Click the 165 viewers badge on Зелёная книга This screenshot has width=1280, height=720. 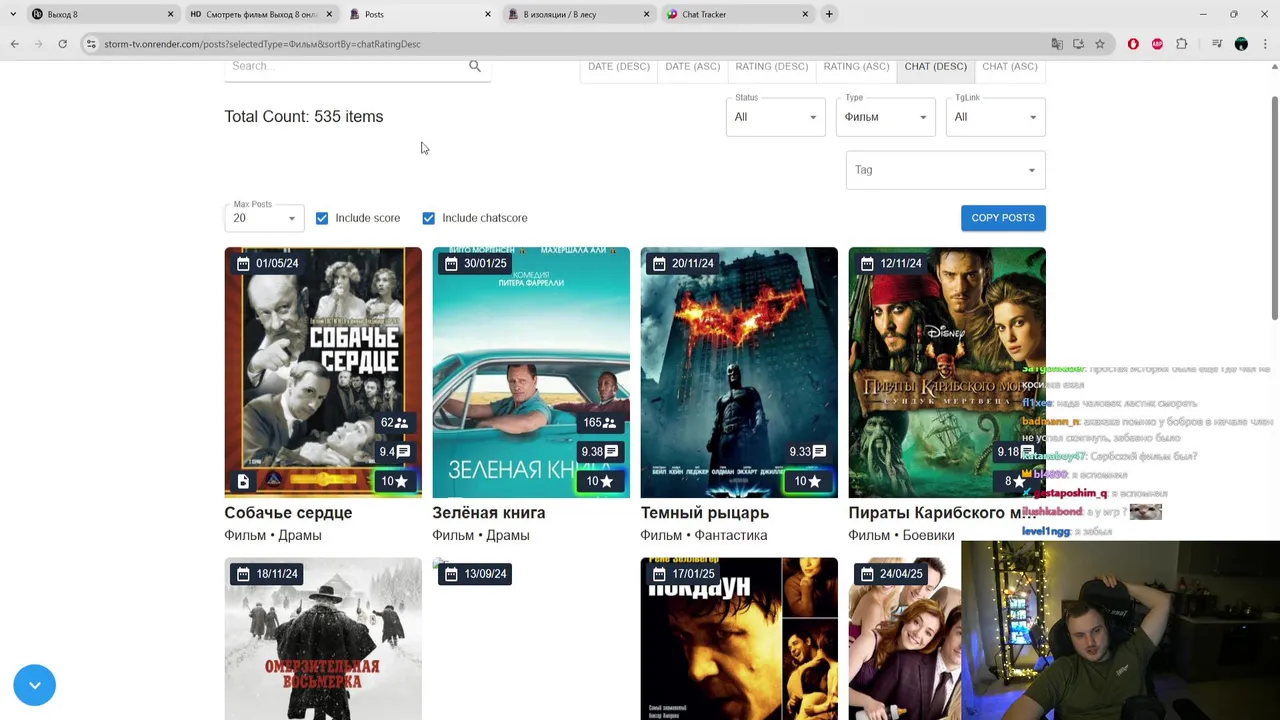[x=600, y=422]
